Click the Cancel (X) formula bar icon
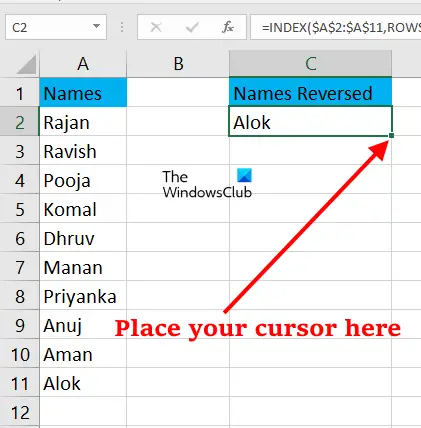This screenshot has width=421, height=428. [x=156, y=27]
